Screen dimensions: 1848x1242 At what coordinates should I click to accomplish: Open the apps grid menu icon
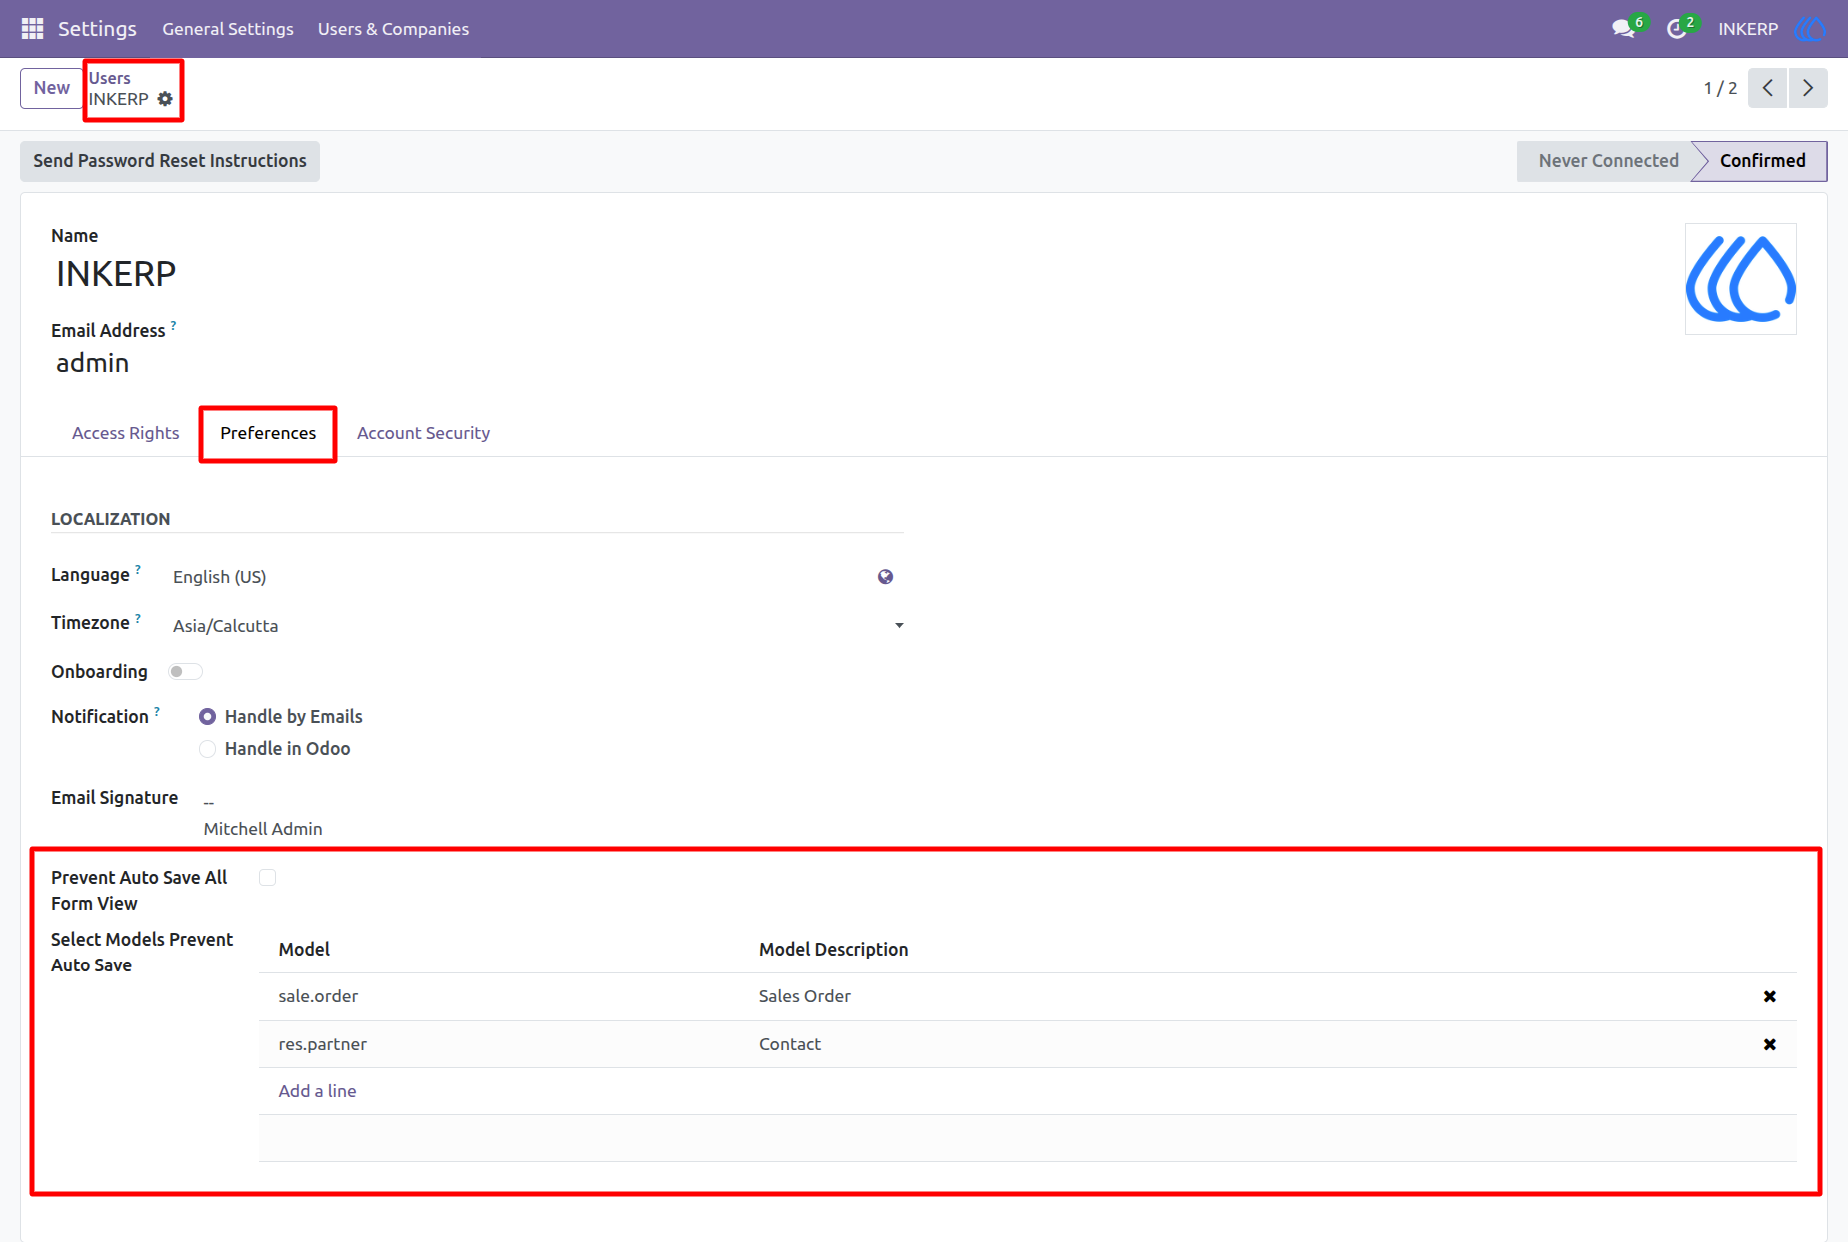(32, 29)
